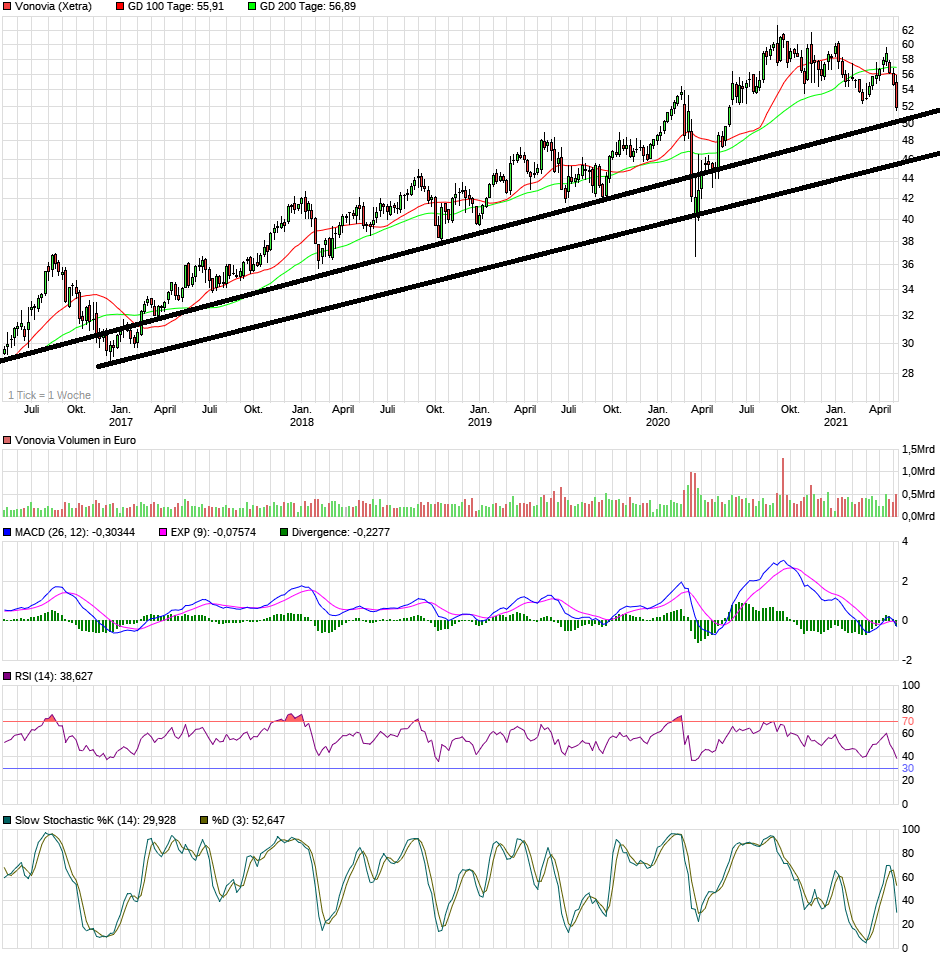Select the 'Vonovia (Xetra)' legend label
Screen dimensions: 940x958
tap(53, 7)
